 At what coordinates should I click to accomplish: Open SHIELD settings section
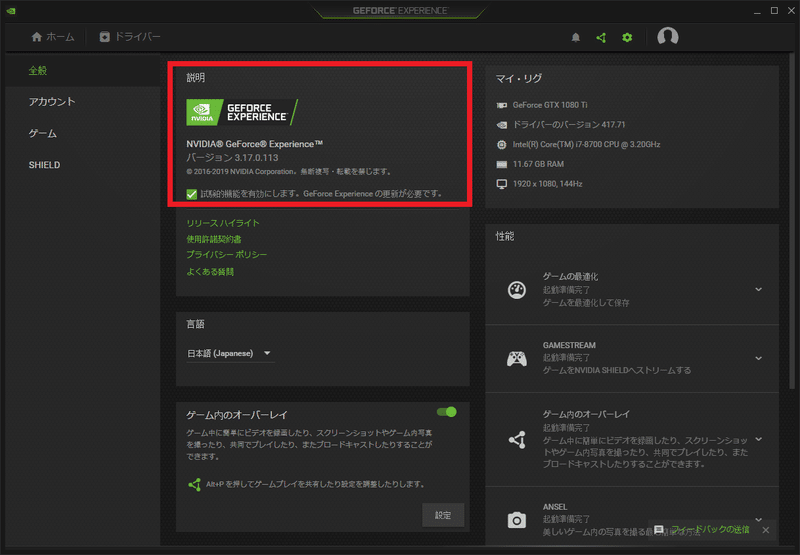[44, 165]
